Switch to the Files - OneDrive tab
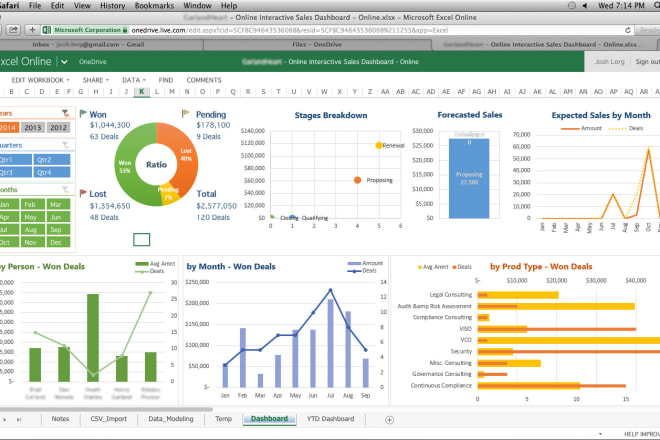The height and width of the screenshot is (440, 660). coord(317,44)
